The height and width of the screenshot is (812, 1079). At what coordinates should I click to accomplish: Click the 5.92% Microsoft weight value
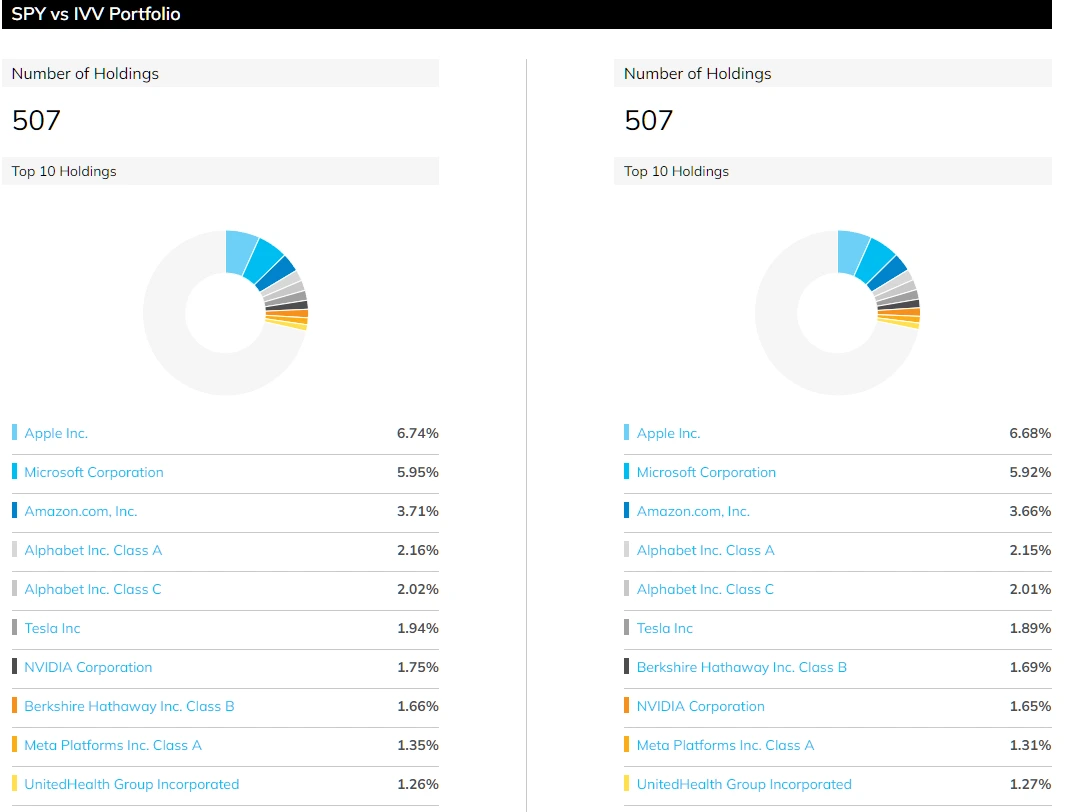coord(1030,472)
